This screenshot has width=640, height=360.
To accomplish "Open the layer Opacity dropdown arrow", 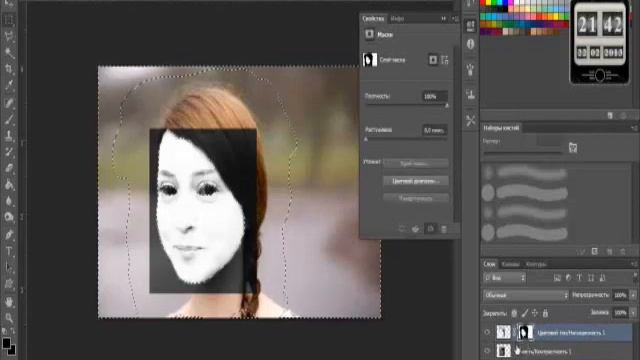I will pos(633,295).
